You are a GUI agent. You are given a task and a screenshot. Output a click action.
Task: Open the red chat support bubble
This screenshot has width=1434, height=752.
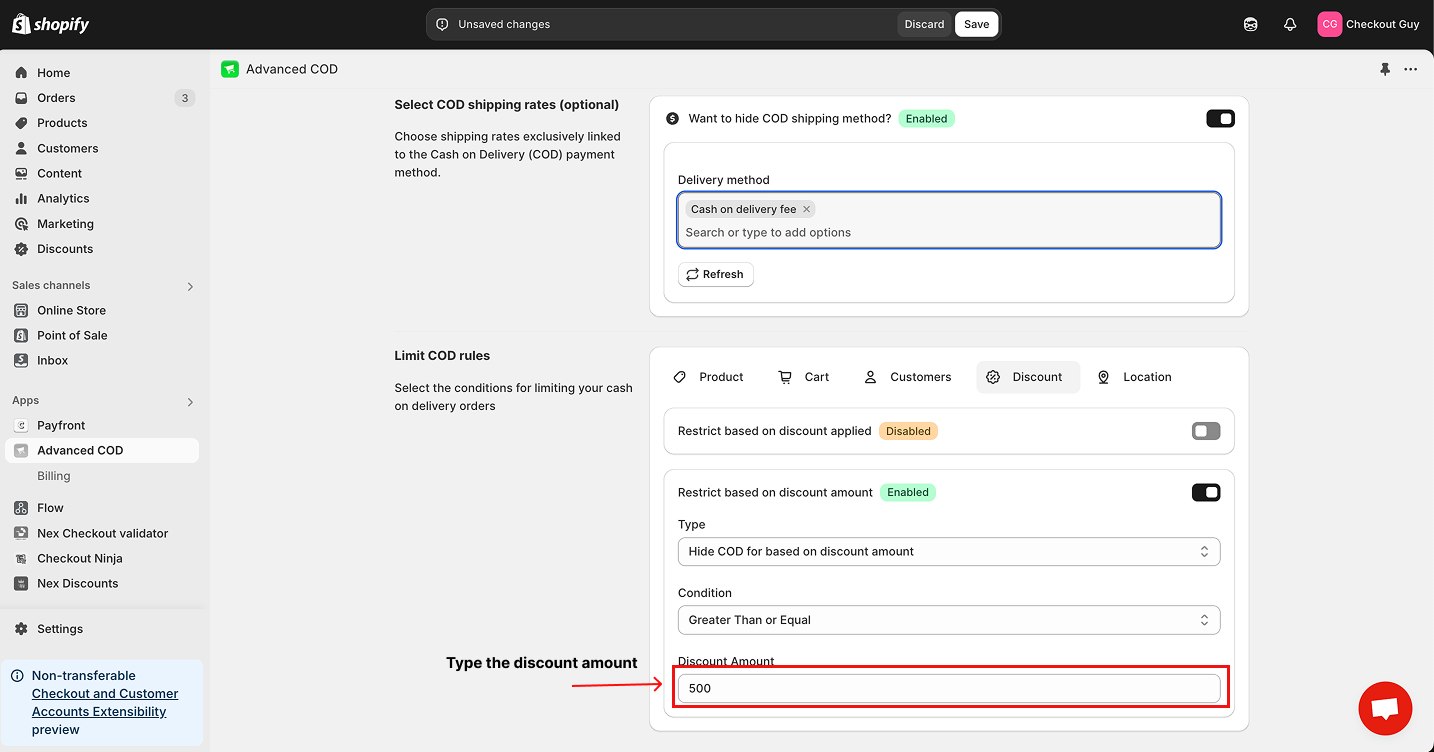tap(1385, 708)
